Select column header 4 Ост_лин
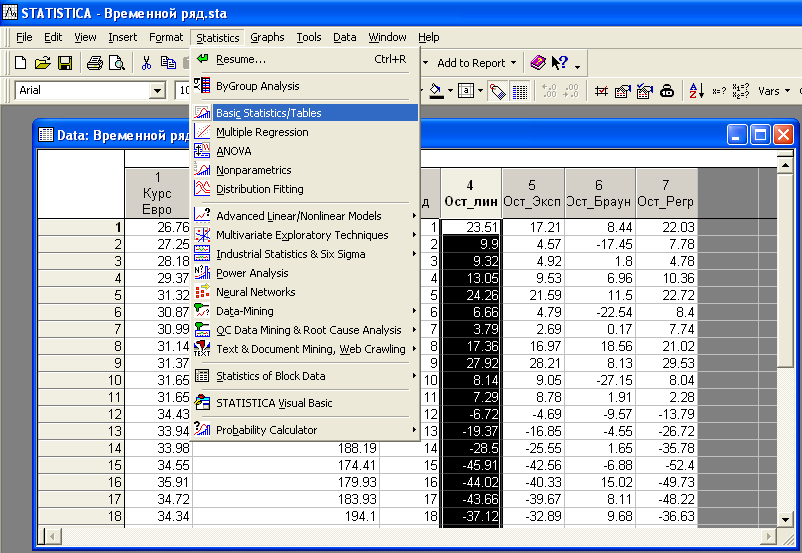Image resolution: width=802 pixels, height=553 pixels. (471, 193)
